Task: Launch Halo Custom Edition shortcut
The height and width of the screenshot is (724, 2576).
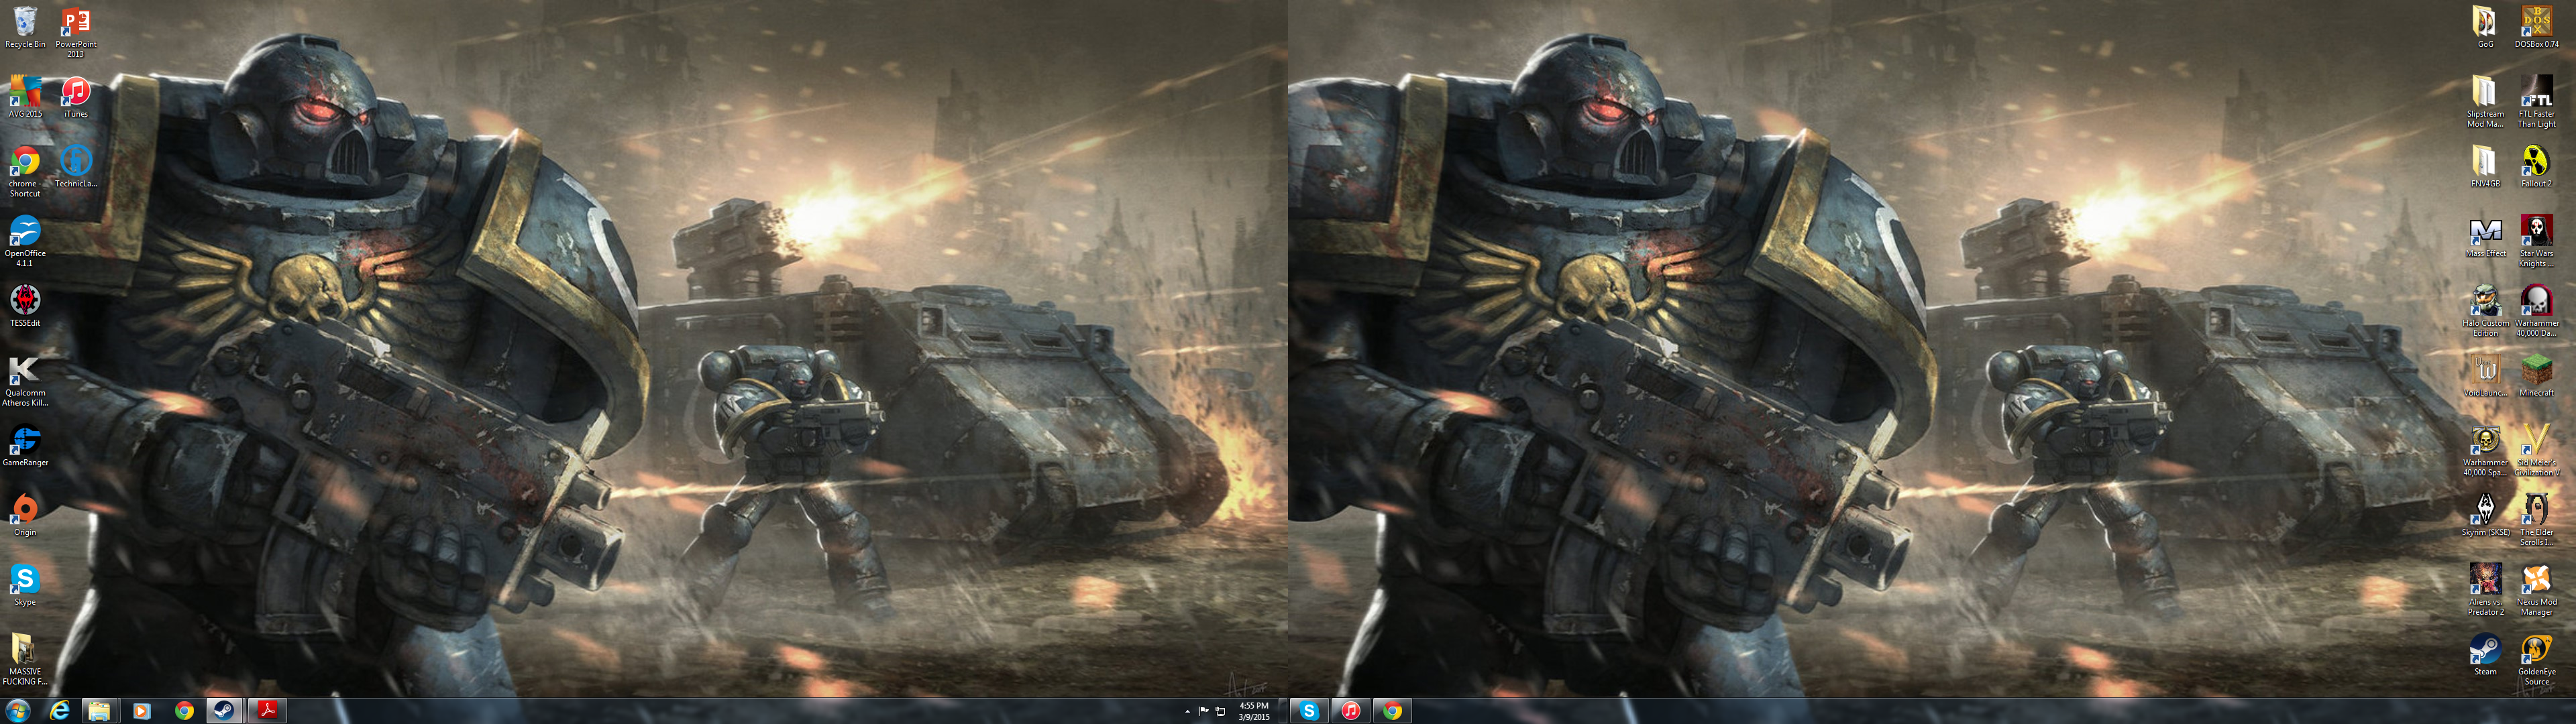Action: click(2485, 311)
